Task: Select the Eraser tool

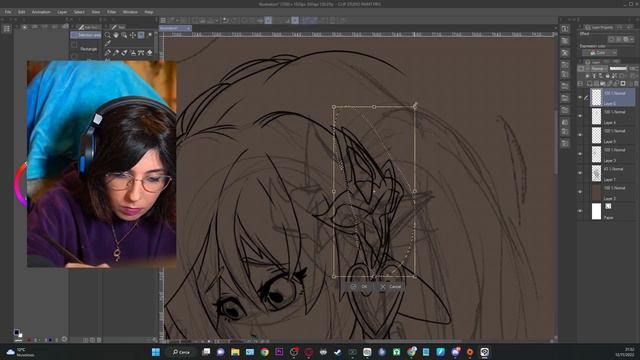Action: coord(150,53)
